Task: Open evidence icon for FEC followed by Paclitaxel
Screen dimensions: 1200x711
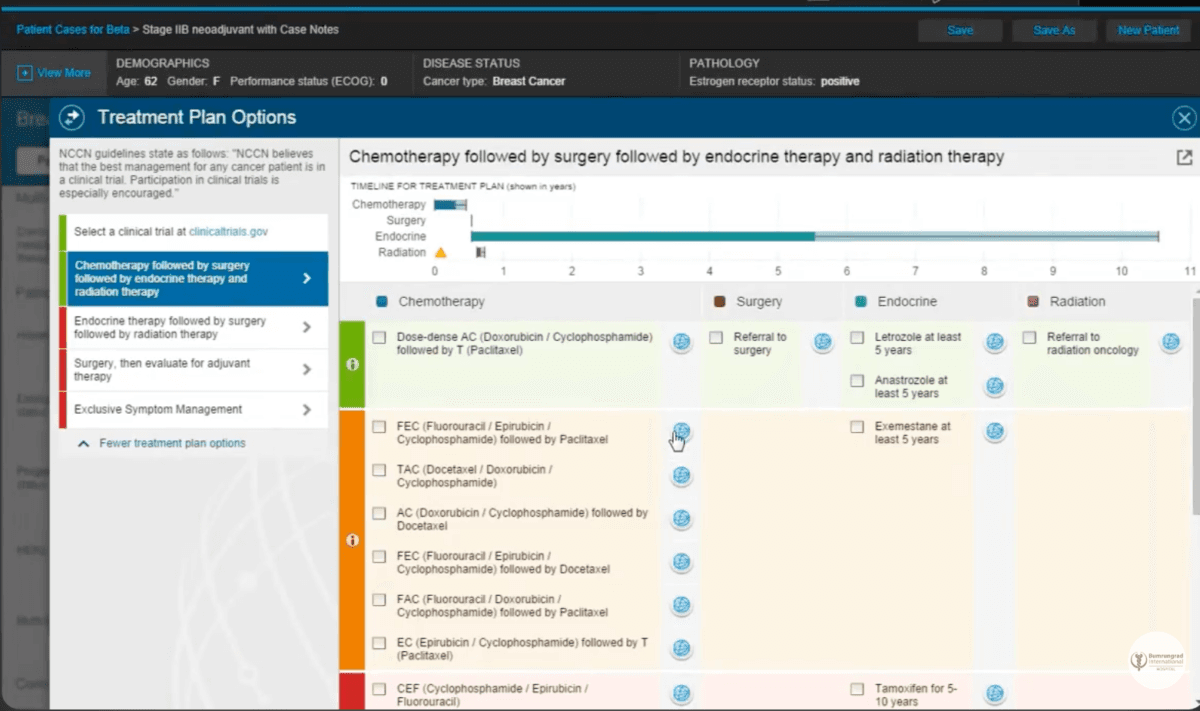Action: [x=681, y=432]
